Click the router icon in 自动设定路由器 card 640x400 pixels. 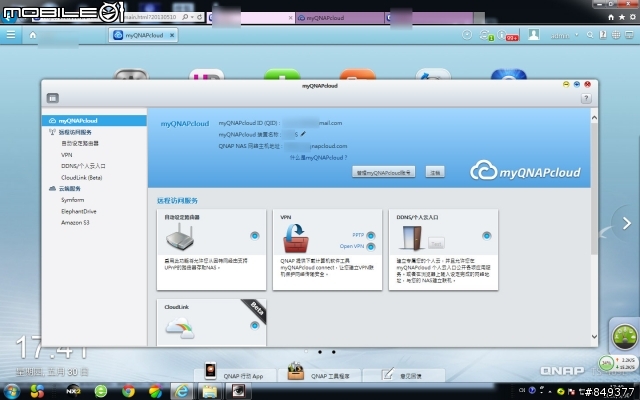point(180,237)
